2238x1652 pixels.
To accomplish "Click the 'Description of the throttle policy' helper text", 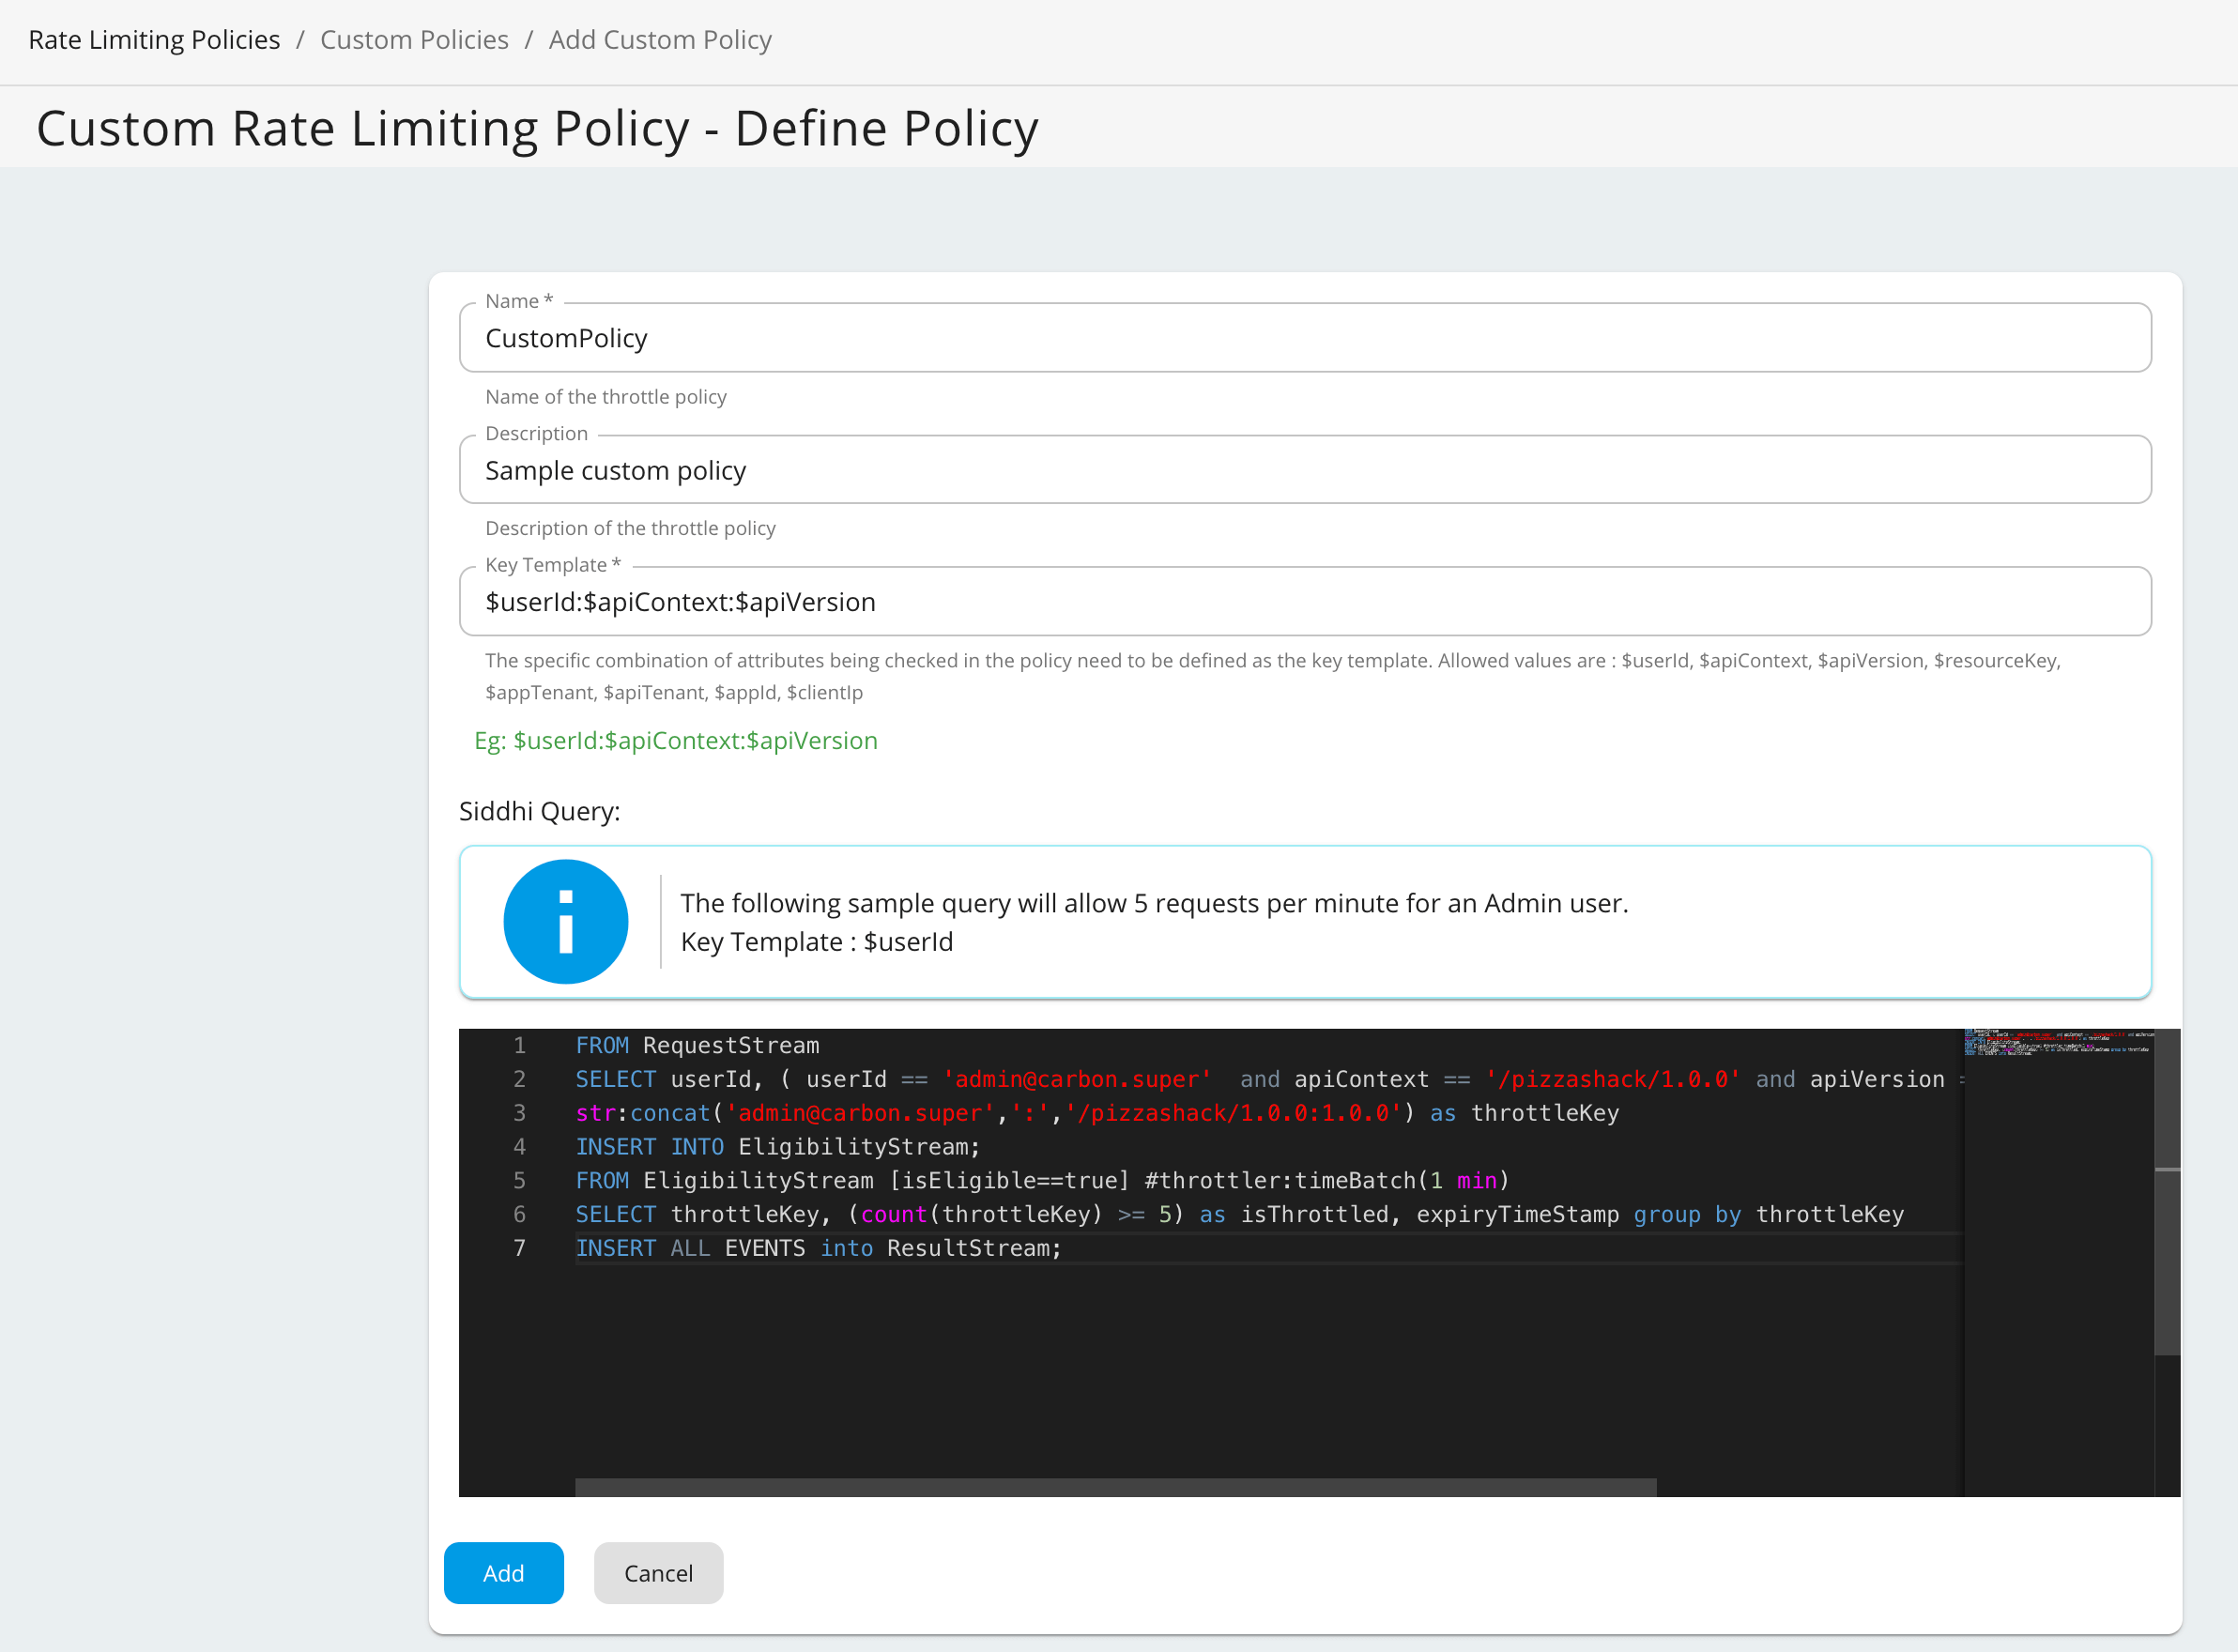I will point(630,528).
